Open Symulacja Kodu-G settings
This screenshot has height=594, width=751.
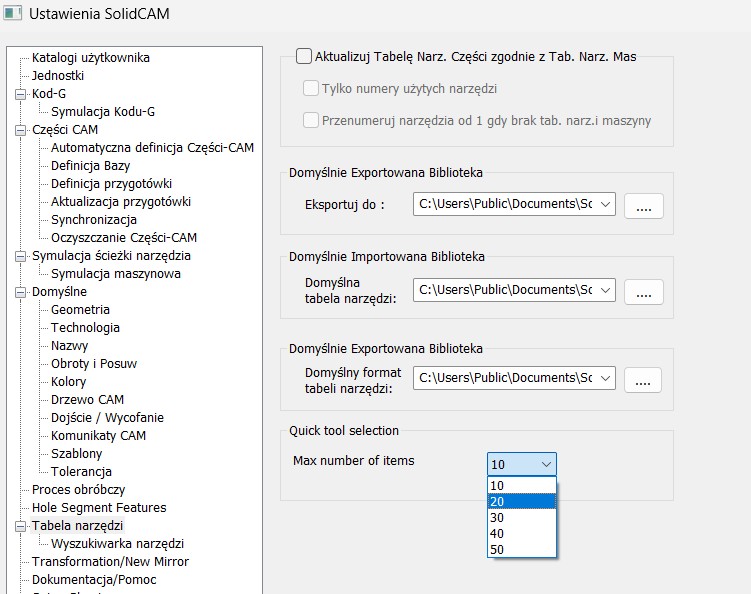point(103,112)
